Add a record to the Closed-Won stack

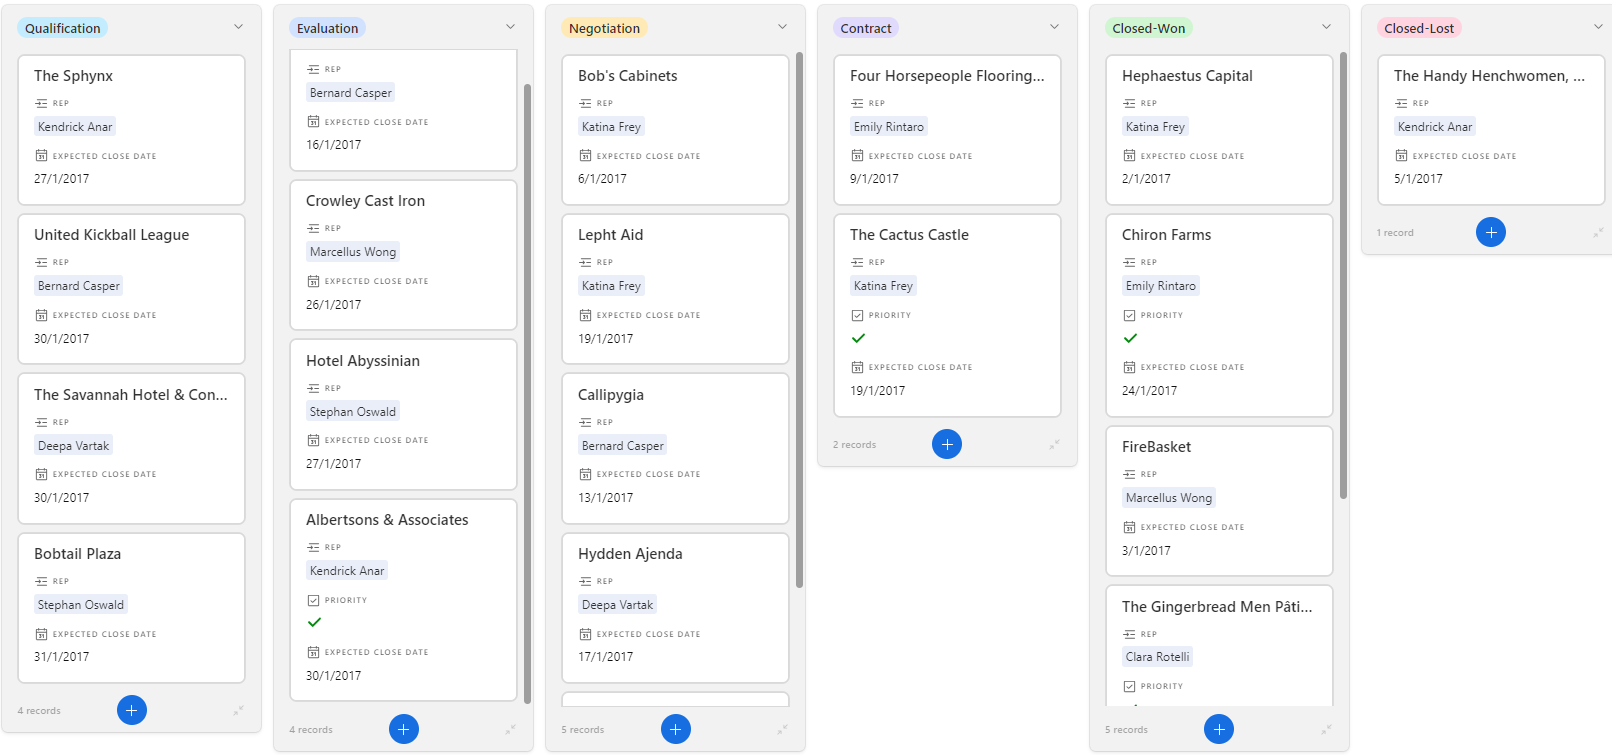(1219, 729)
